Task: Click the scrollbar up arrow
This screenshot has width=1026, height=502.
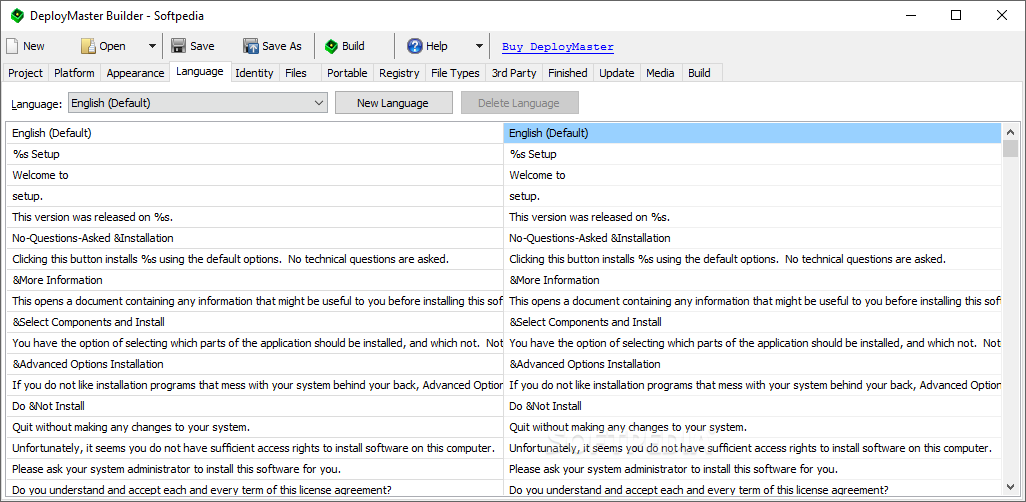Action: pos(1010,131)
